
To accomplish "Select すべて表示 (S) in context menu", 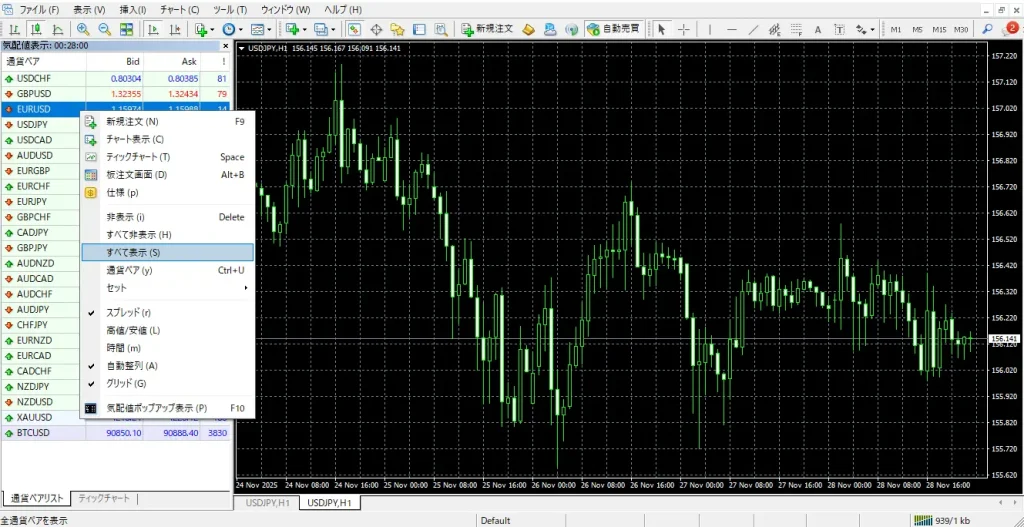I will [166, 253].
